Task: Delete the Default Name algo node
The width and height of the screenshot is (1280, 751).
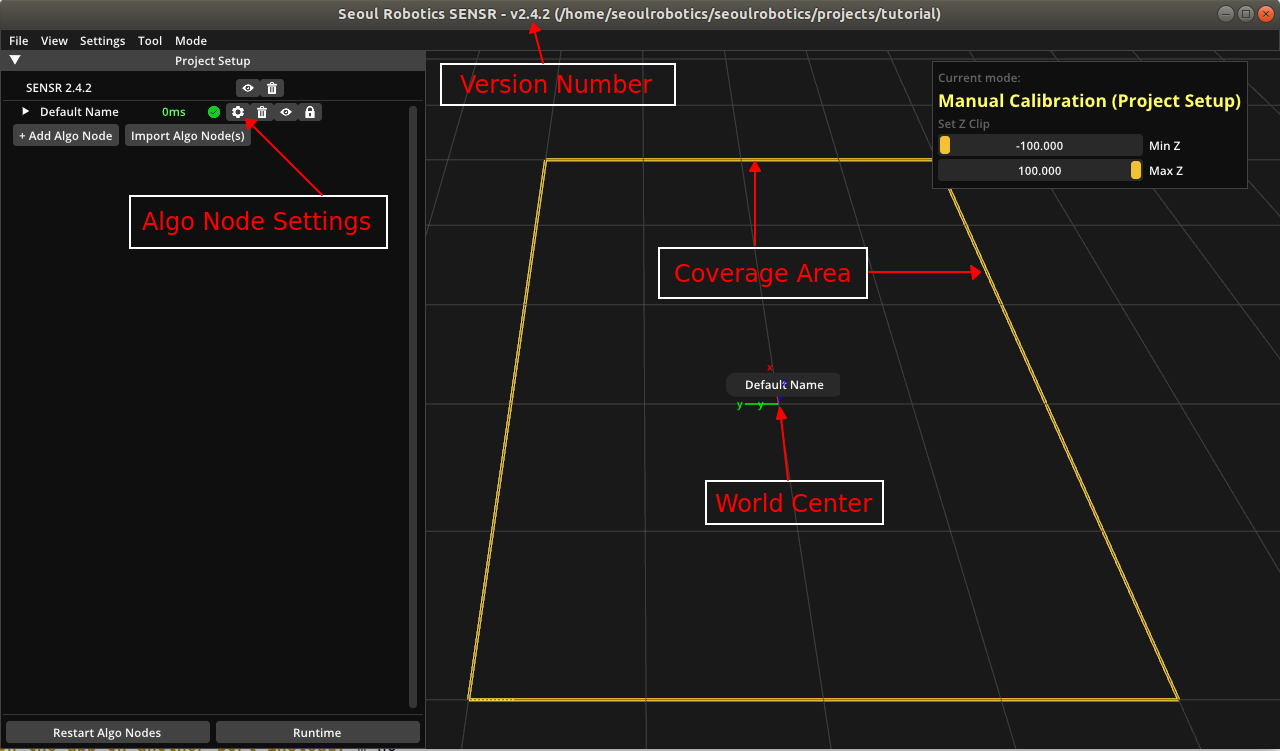Action: (x=262, y=112)
